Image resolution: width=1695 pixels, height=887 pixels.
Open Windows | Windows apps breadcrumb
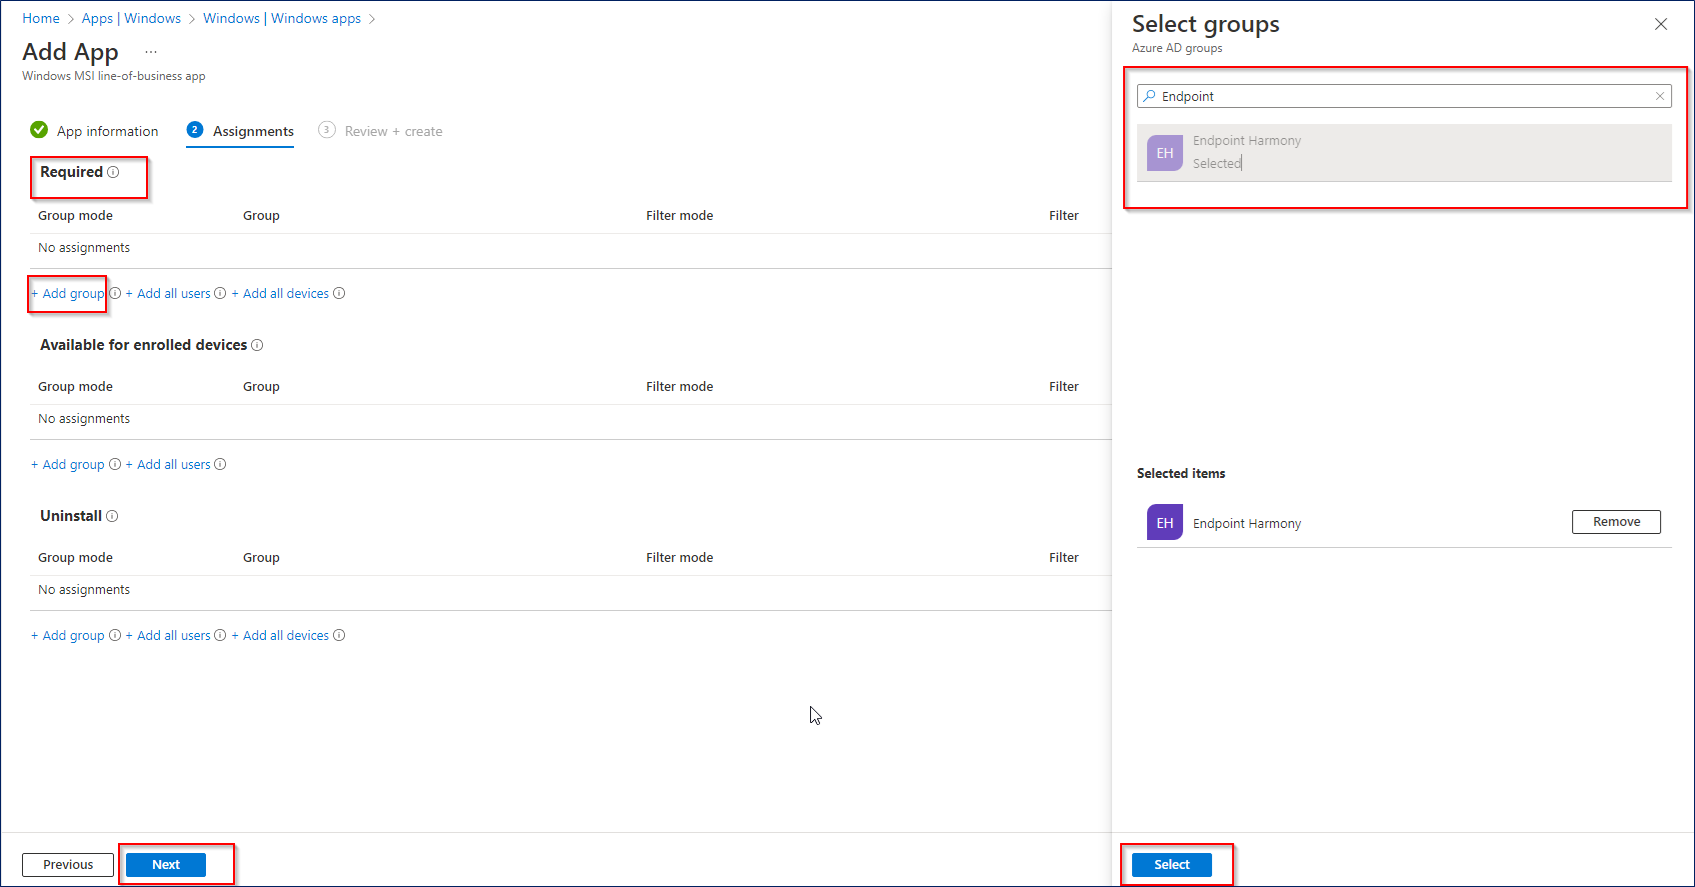282,18
